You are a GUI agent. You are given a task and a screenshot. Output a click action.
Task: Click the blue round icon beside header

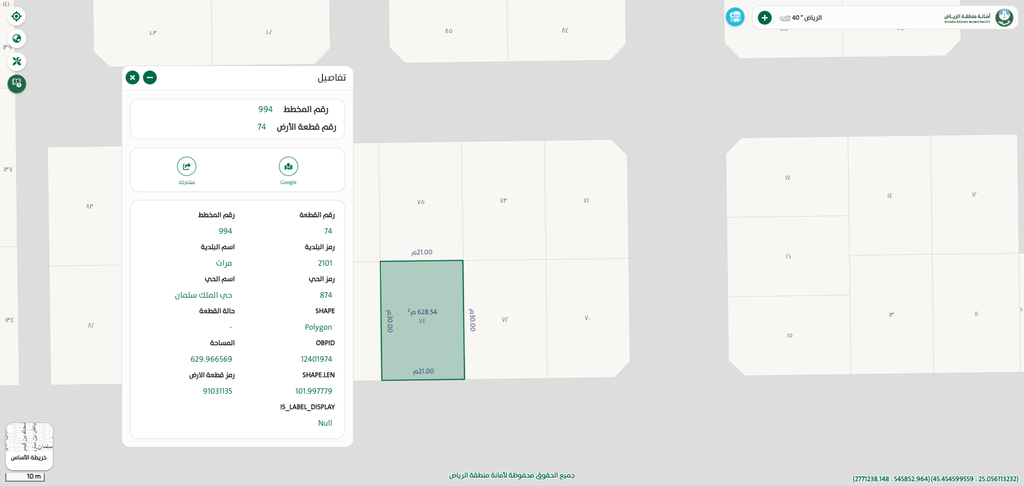pyautogui.click(x=735, y=17)
